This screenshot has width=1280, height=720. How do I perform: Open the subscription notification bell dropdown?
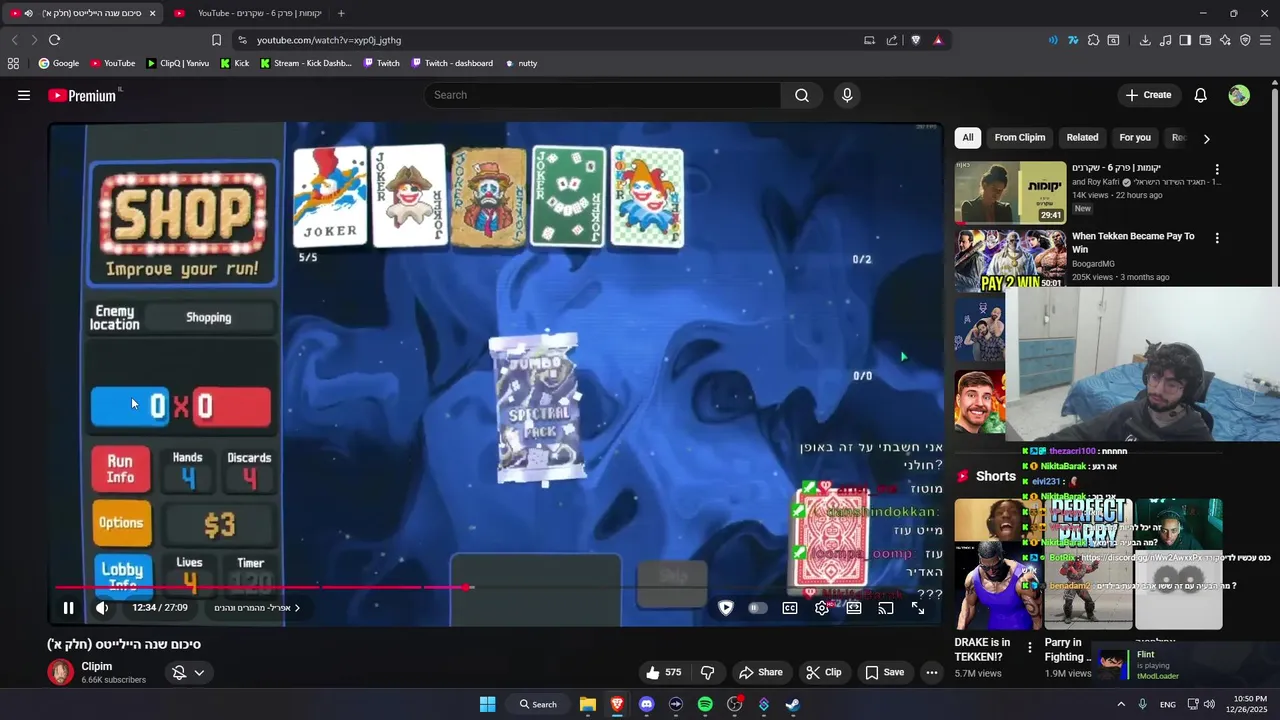[x=189, y=673]
